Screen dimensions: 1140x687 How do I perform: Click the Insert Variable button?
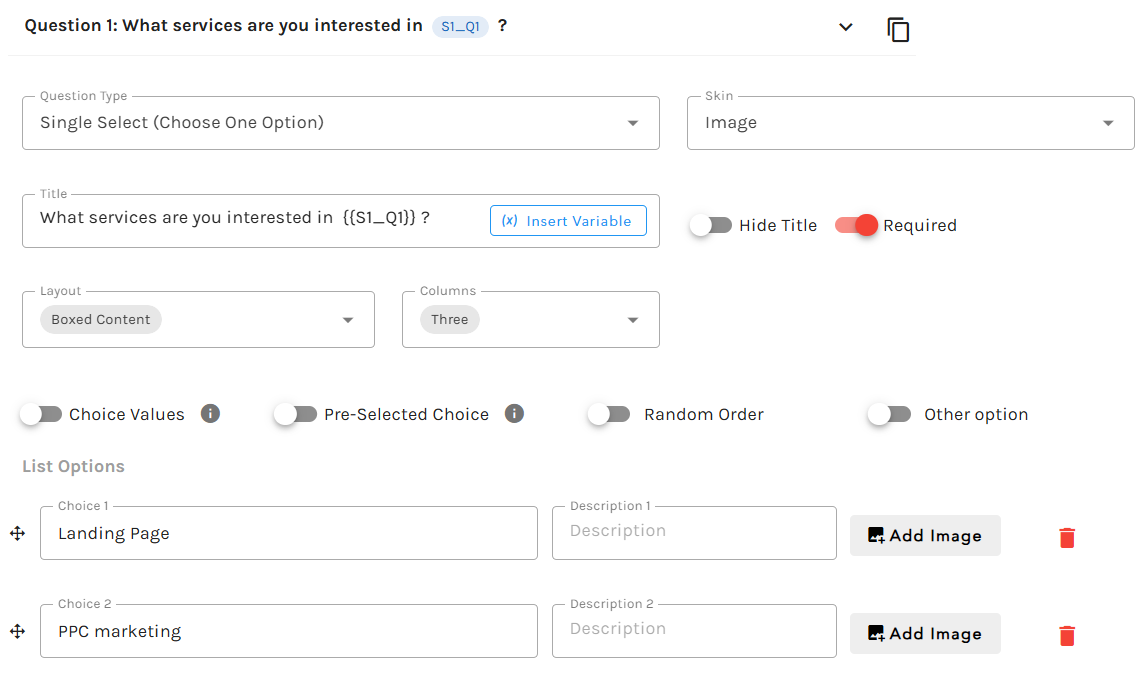coord(568,221)
